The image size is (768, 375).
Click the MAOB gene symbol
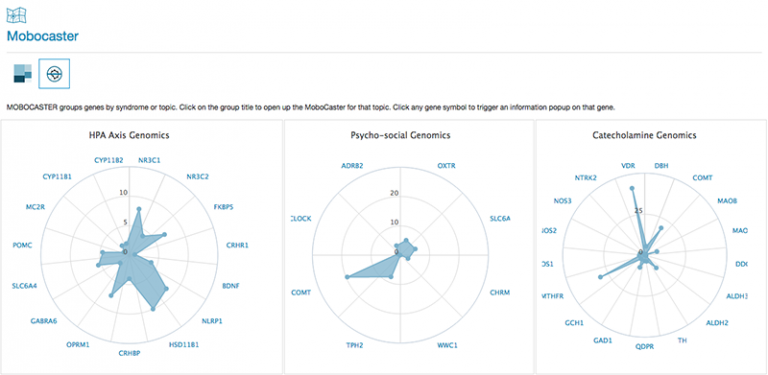pyautogui.click(x=727, y=201)
